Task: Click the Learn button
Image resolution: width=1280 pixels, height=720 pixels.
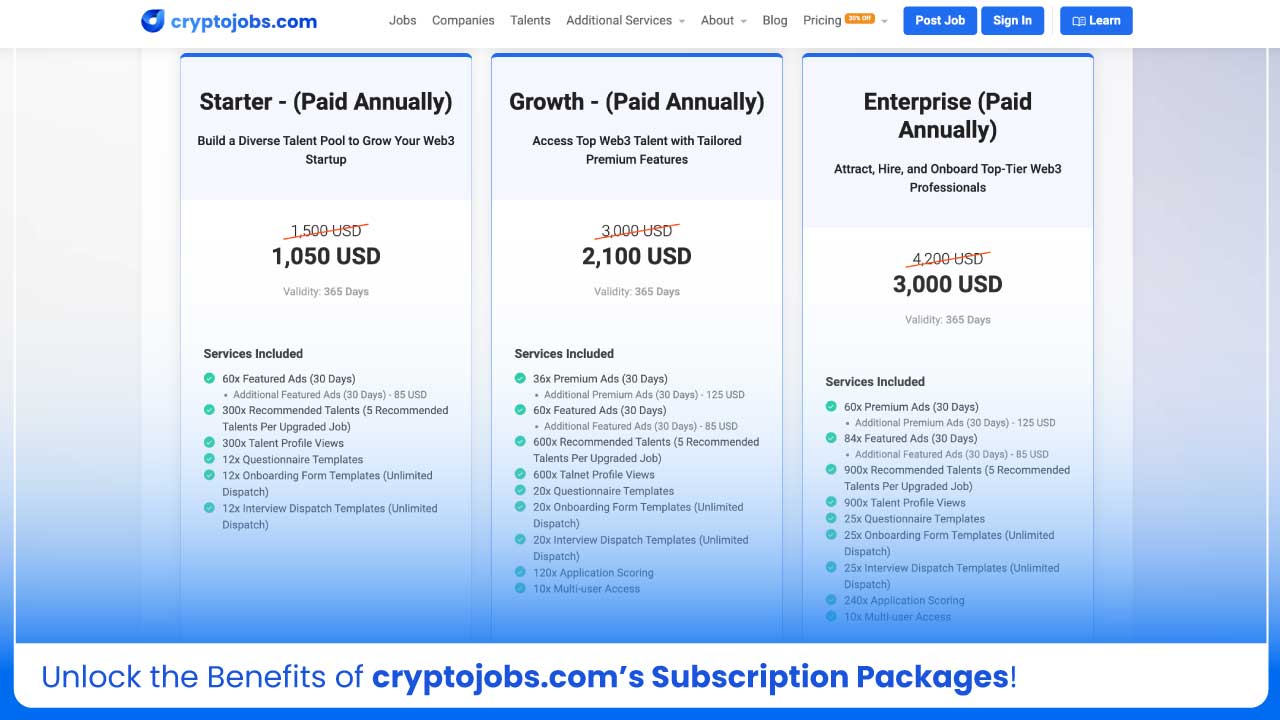Action: [x=1096, y=20]
